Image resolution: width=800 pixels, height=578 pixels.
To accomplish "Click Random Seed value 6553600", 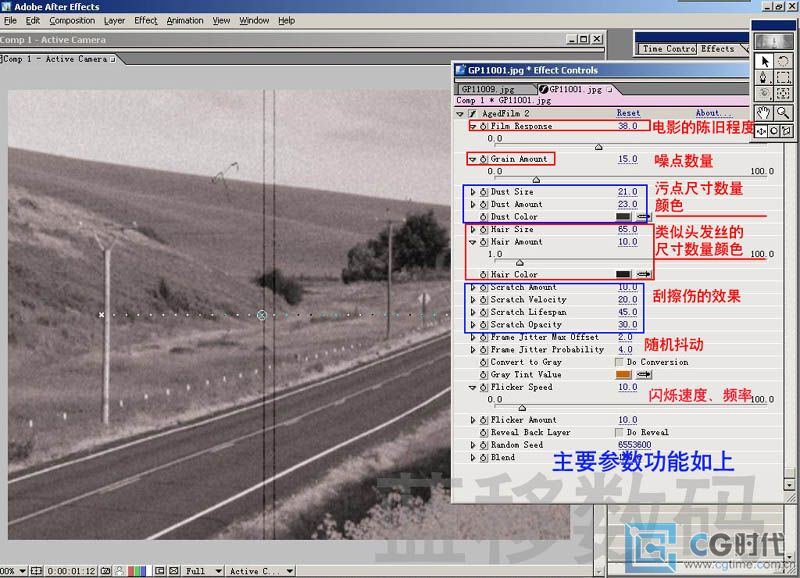I will 634,445.
